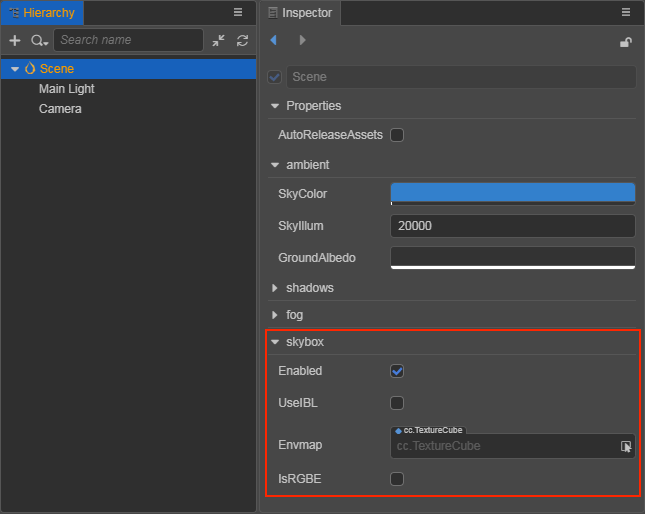
Task: Collapse all nodes in the Hierarchy
Action: point(218,40)
